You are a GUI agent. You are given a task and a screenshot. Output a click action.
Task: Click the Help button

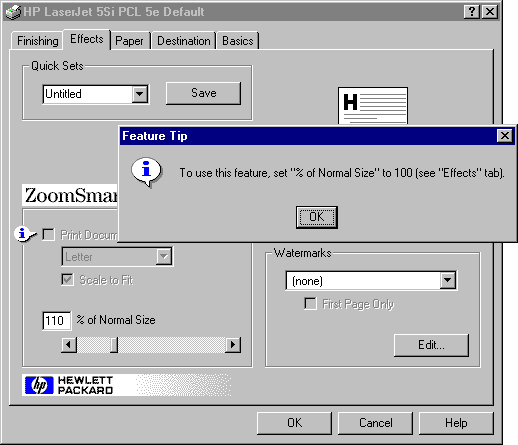(456, 423)
